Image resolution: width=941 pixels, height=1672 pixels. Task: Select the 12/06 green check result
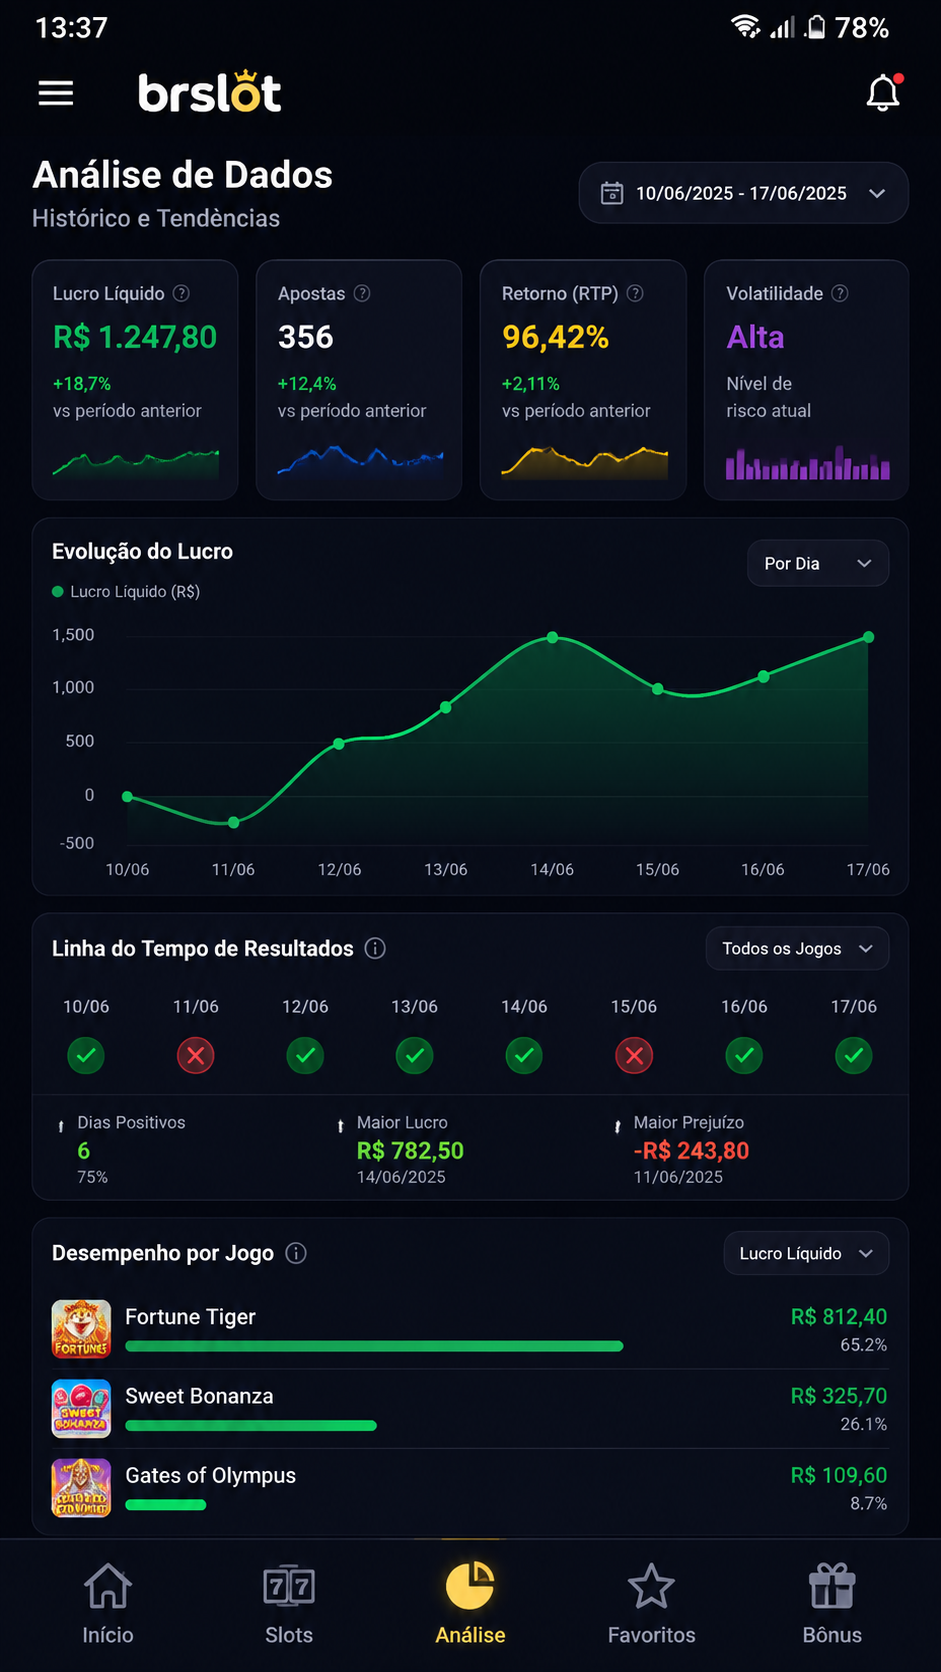point(305,1055)
